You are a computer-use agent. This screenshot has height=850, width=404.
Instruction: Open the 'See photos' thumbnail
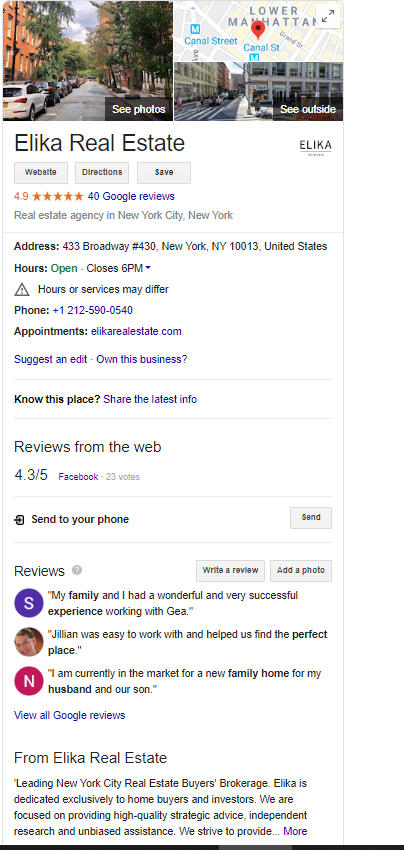[x=88, y=60]
